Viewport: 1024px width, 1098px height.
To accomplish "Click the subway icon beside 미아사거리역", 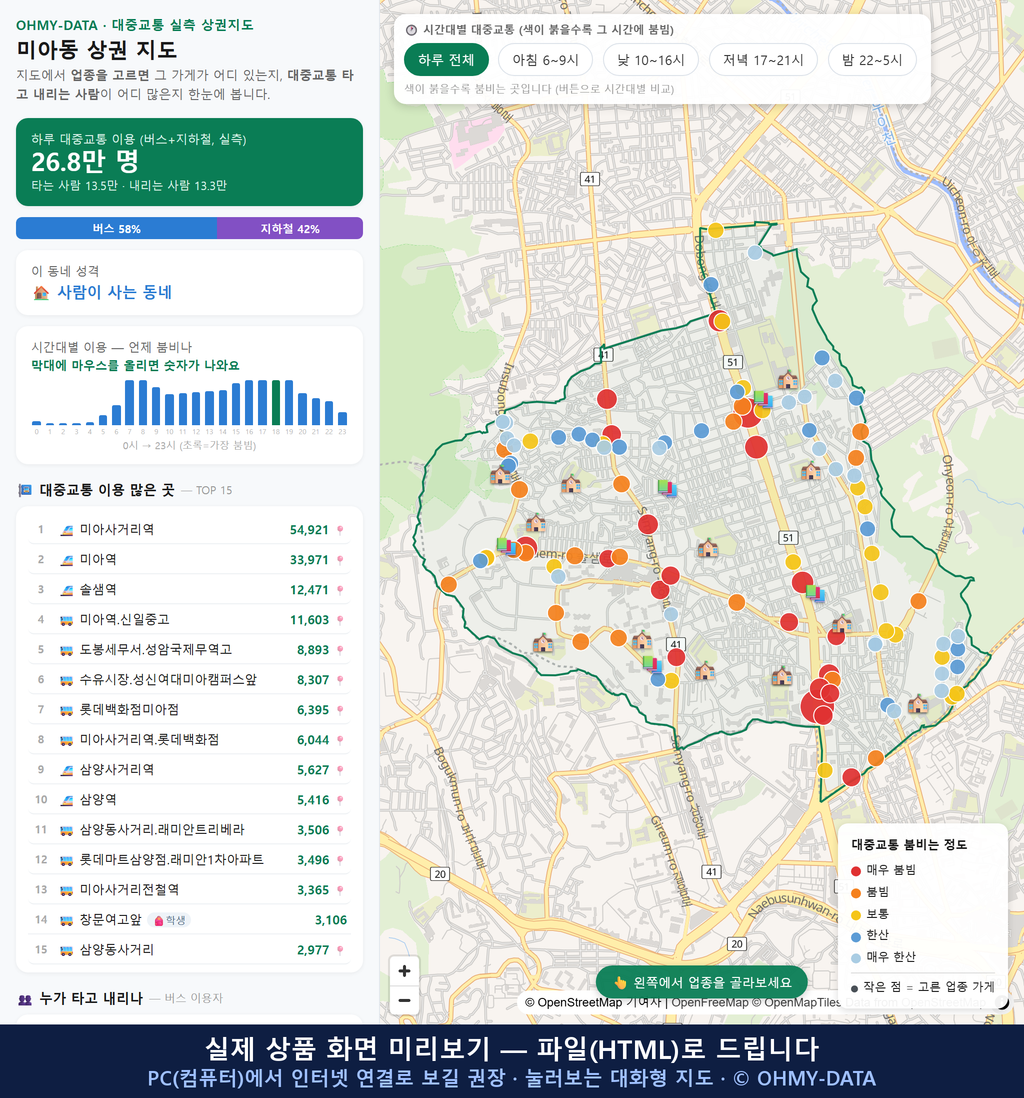I will (67, 530).
